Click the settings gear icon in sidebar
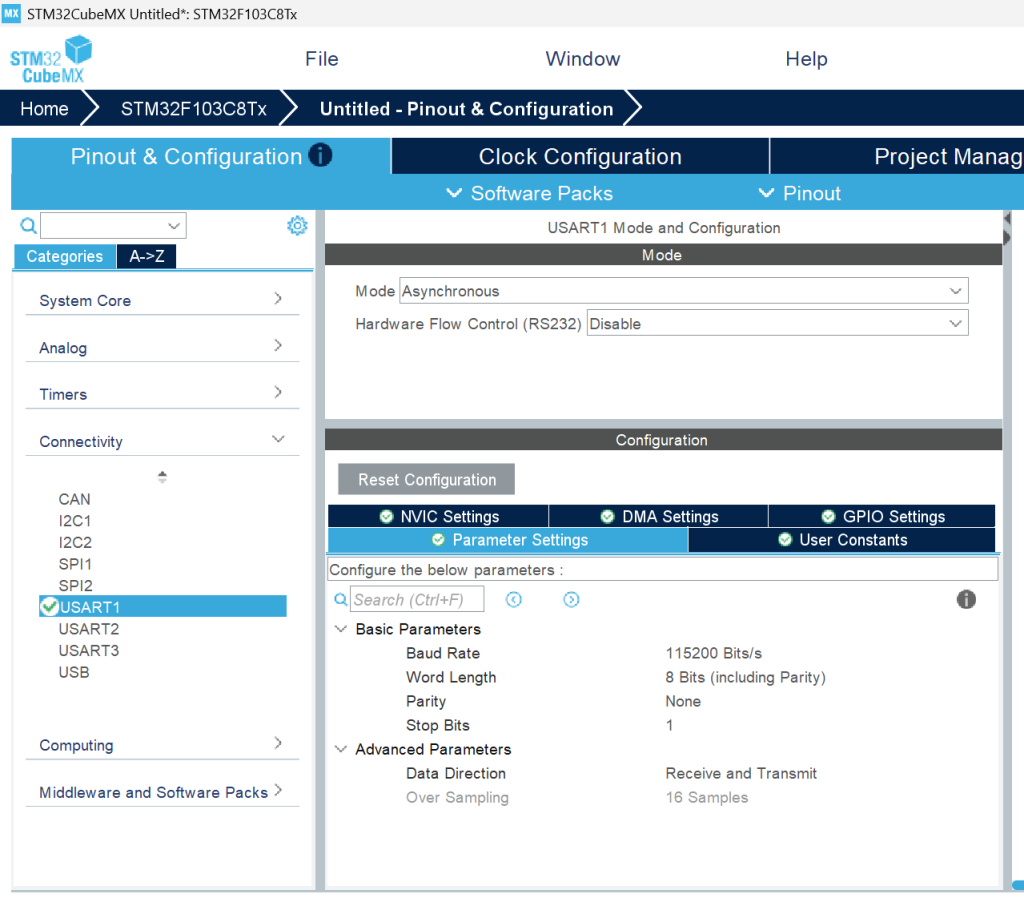The width and height of the screenshot is (1024, 898). pyautogui.click(x=297, y=226)
